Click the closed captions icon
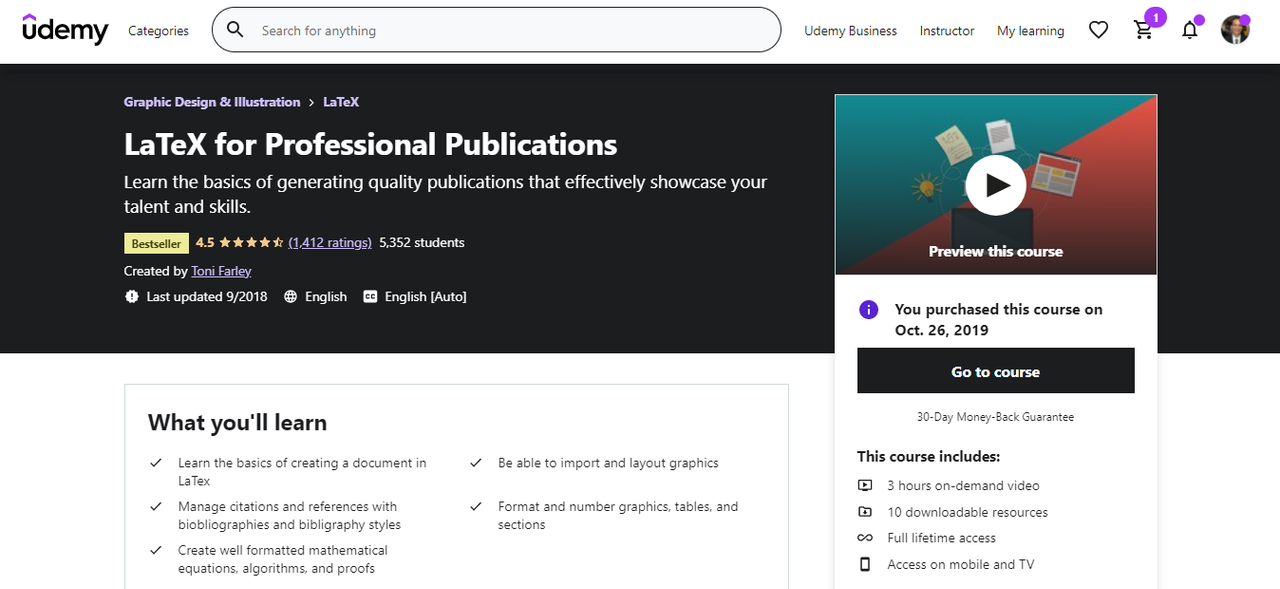 click(370, 297)
